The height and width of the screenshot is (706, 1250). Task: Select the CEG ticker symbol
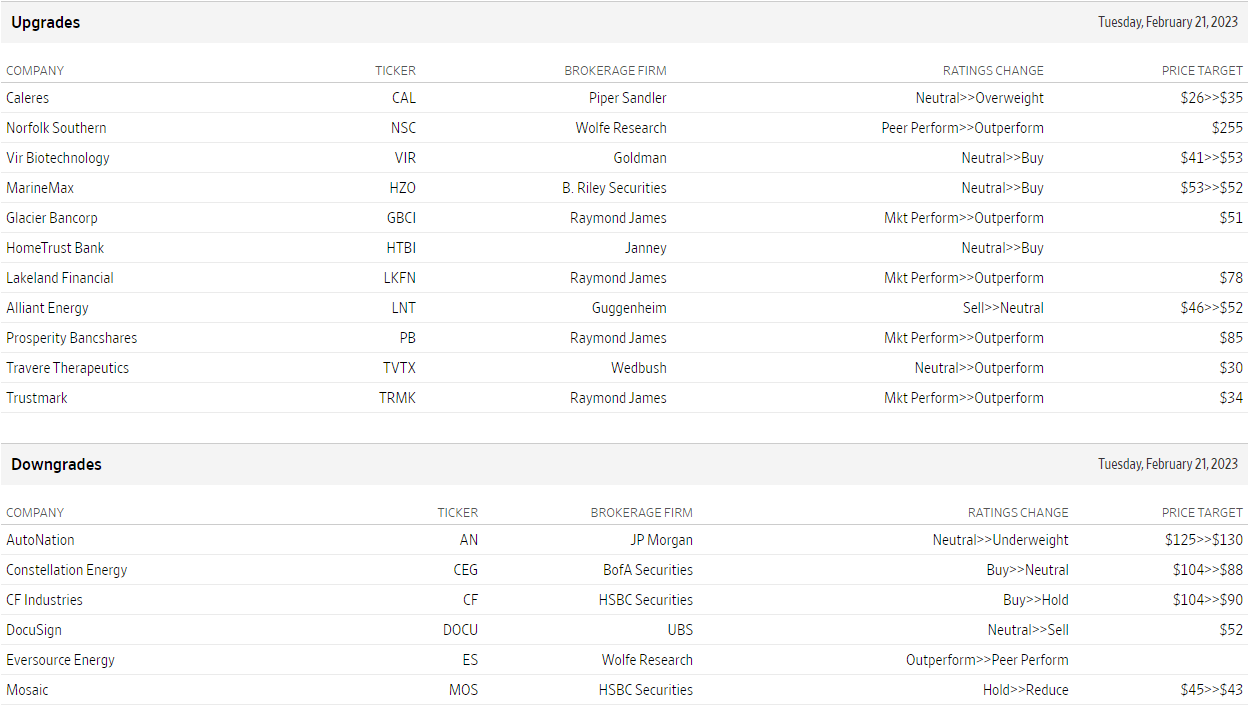[x=465, y=570]
